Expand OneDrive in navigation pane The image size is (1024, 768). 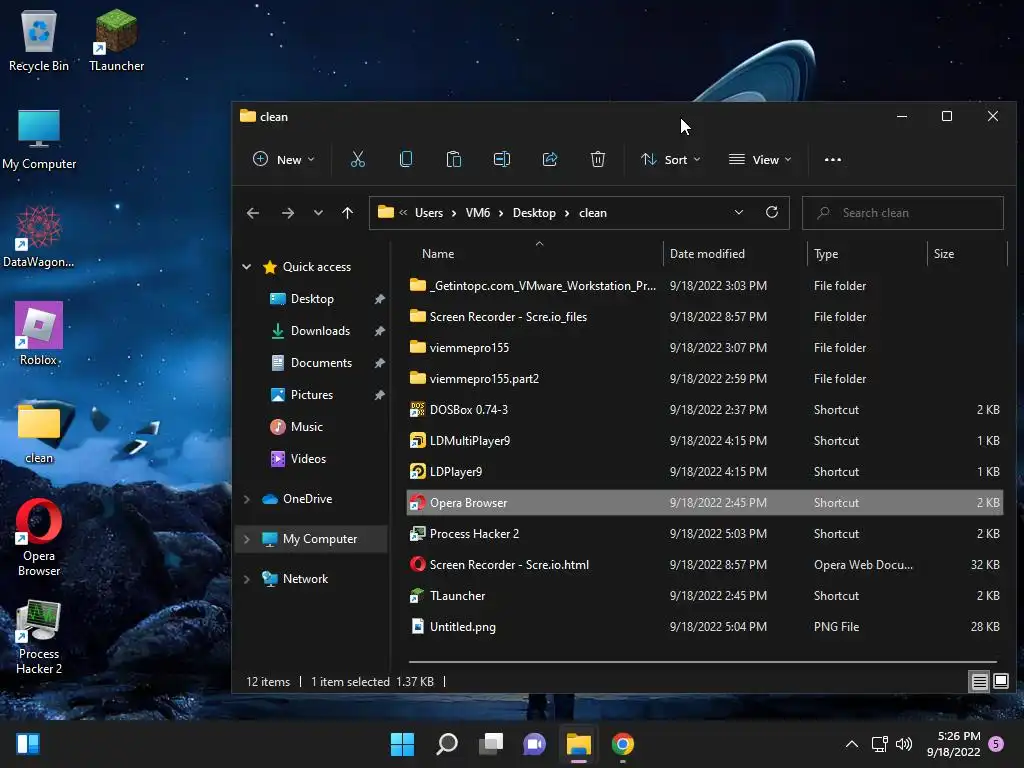[x=246, y=499]
